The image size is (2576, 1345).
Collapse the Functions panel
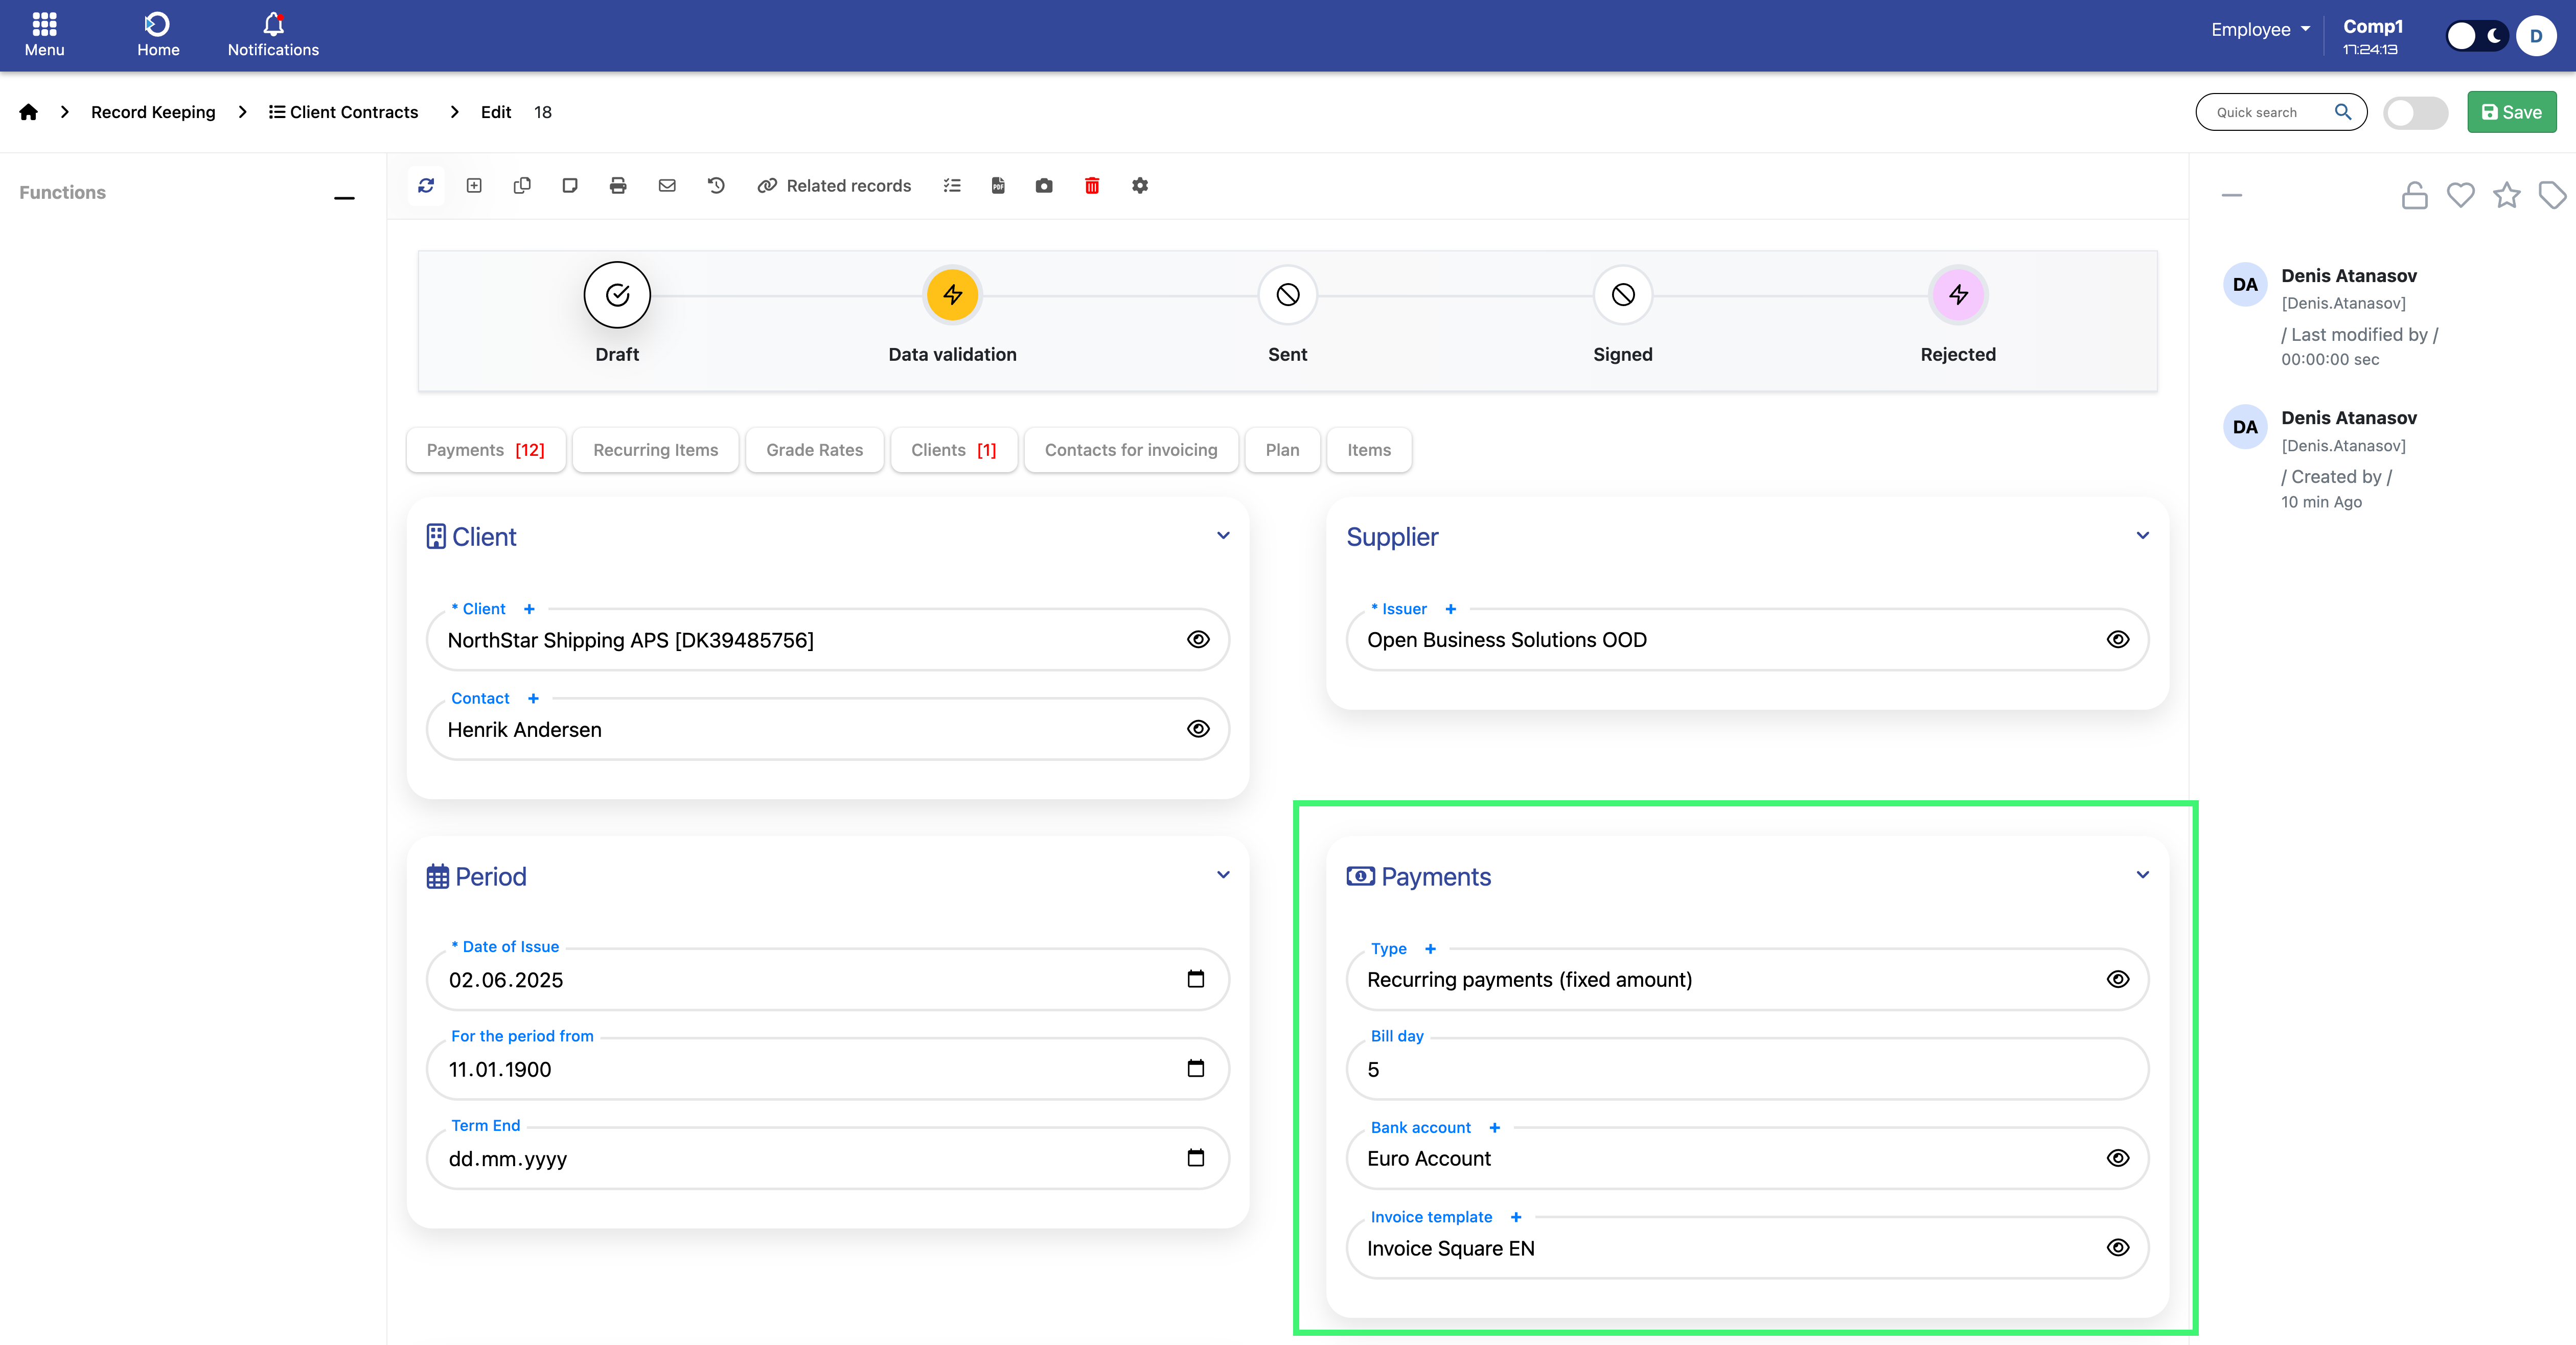(344, 198)
